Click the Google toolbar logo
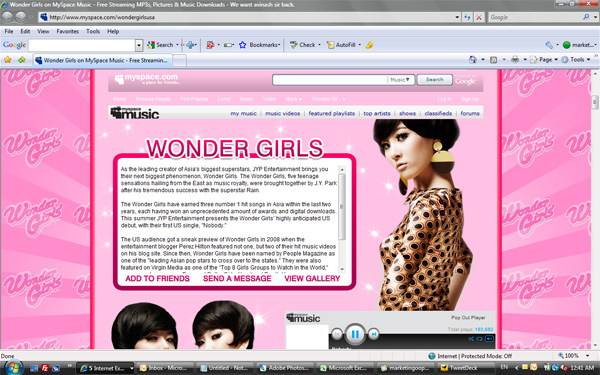 [14, 45]
